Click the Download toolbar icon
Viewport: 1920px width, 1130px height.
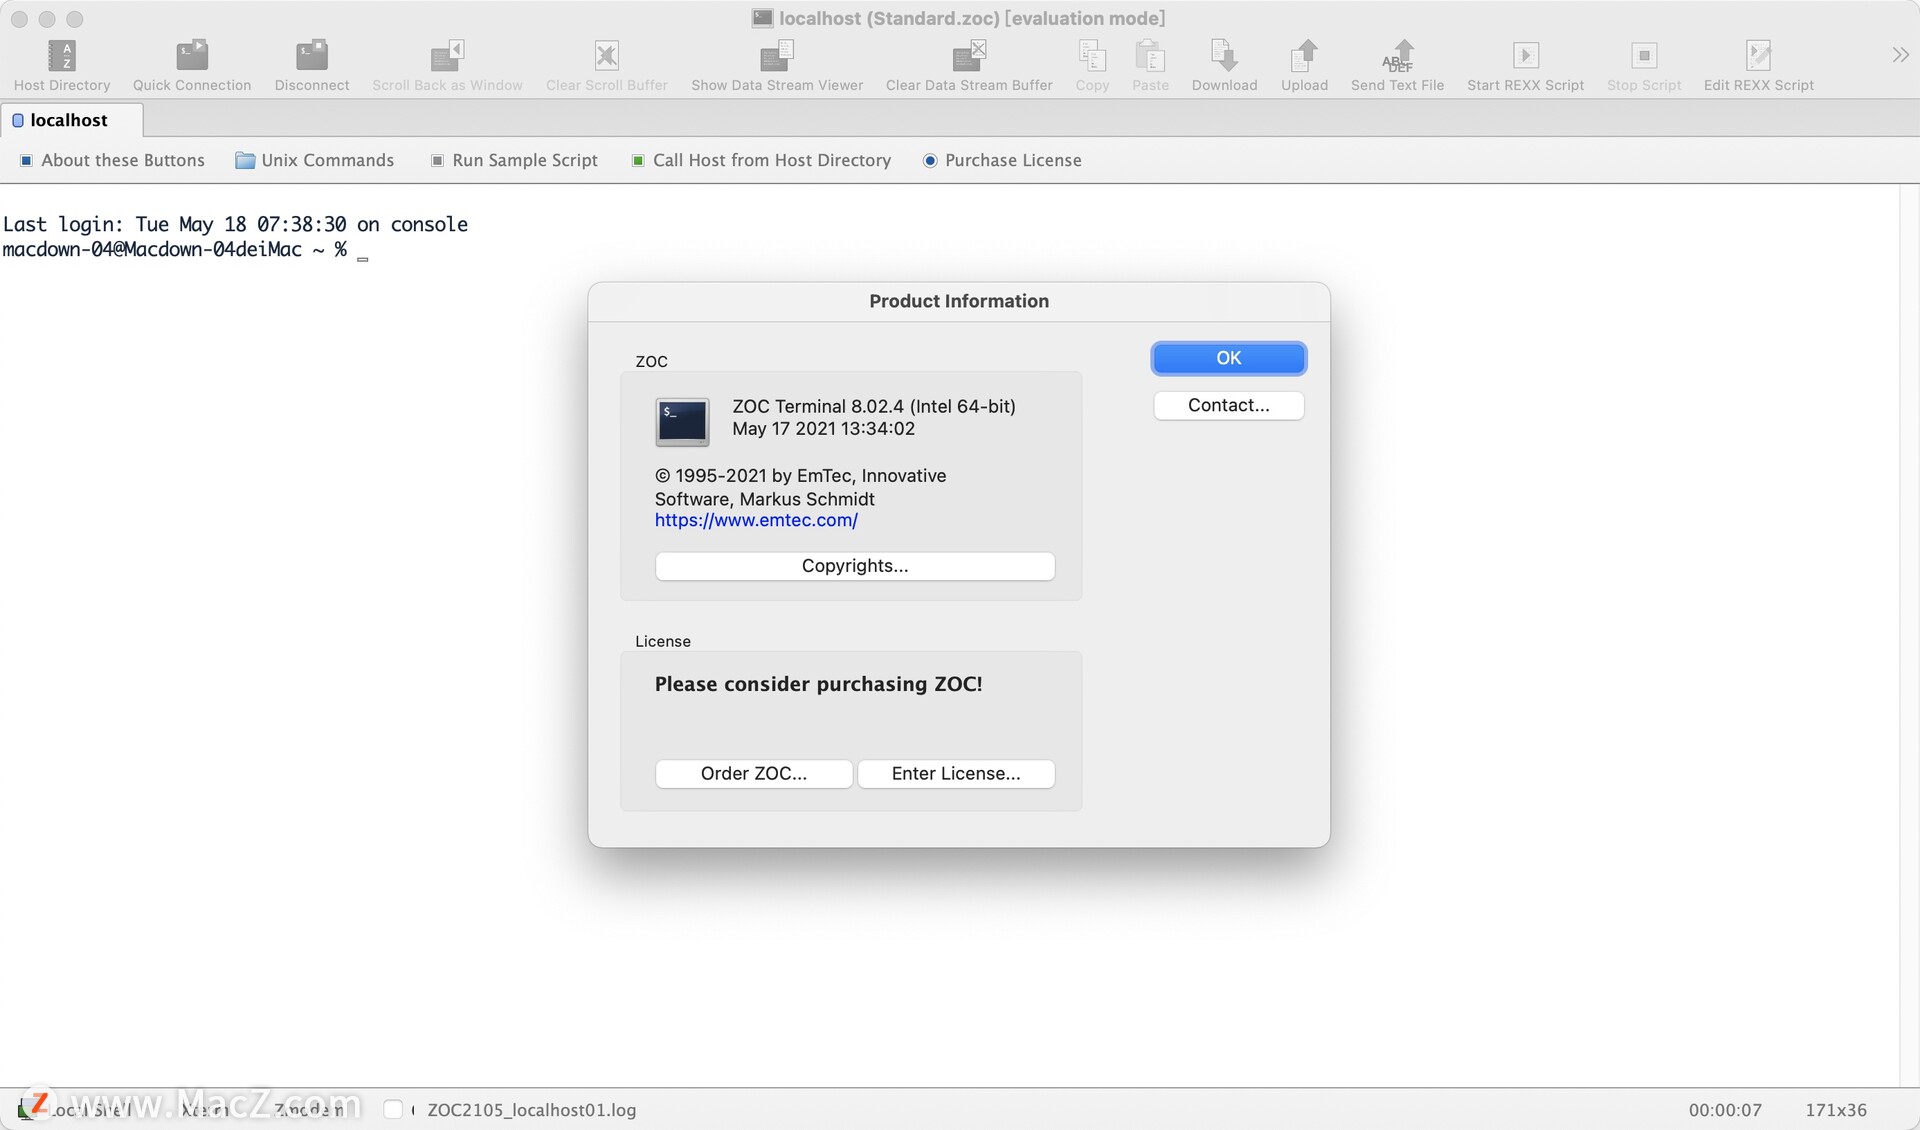[1224, 66]
